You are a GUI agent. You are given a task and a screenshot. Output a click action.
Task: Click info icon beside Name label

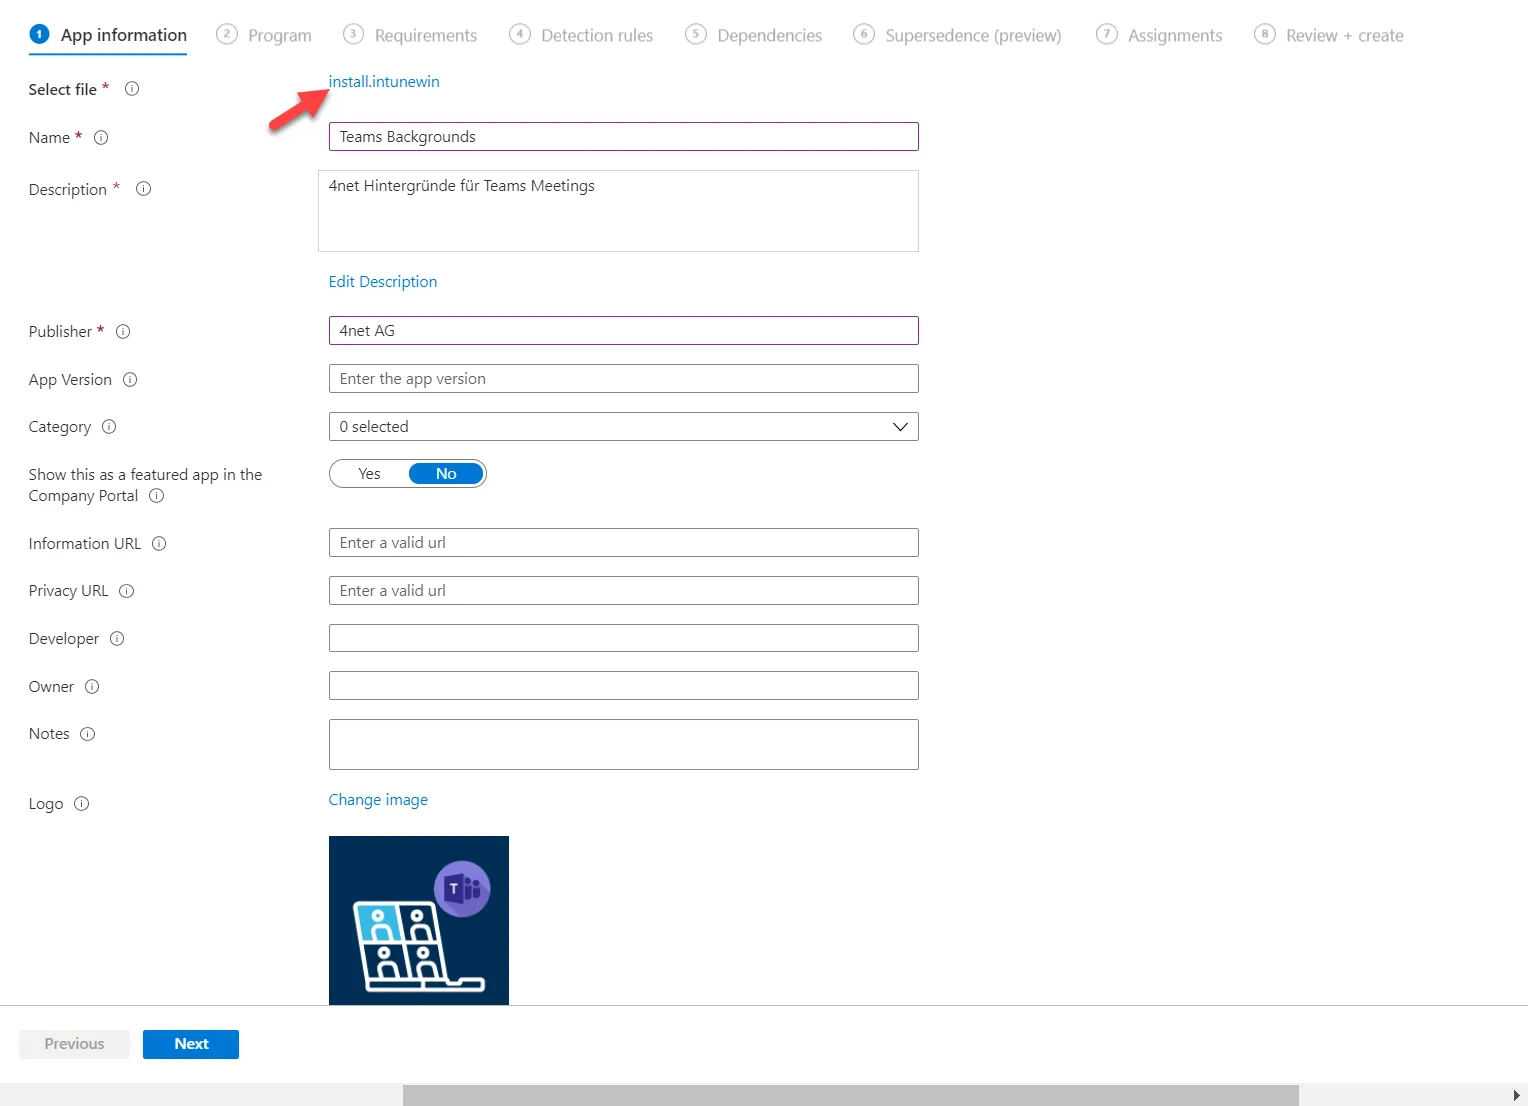(x=101, y=138)
